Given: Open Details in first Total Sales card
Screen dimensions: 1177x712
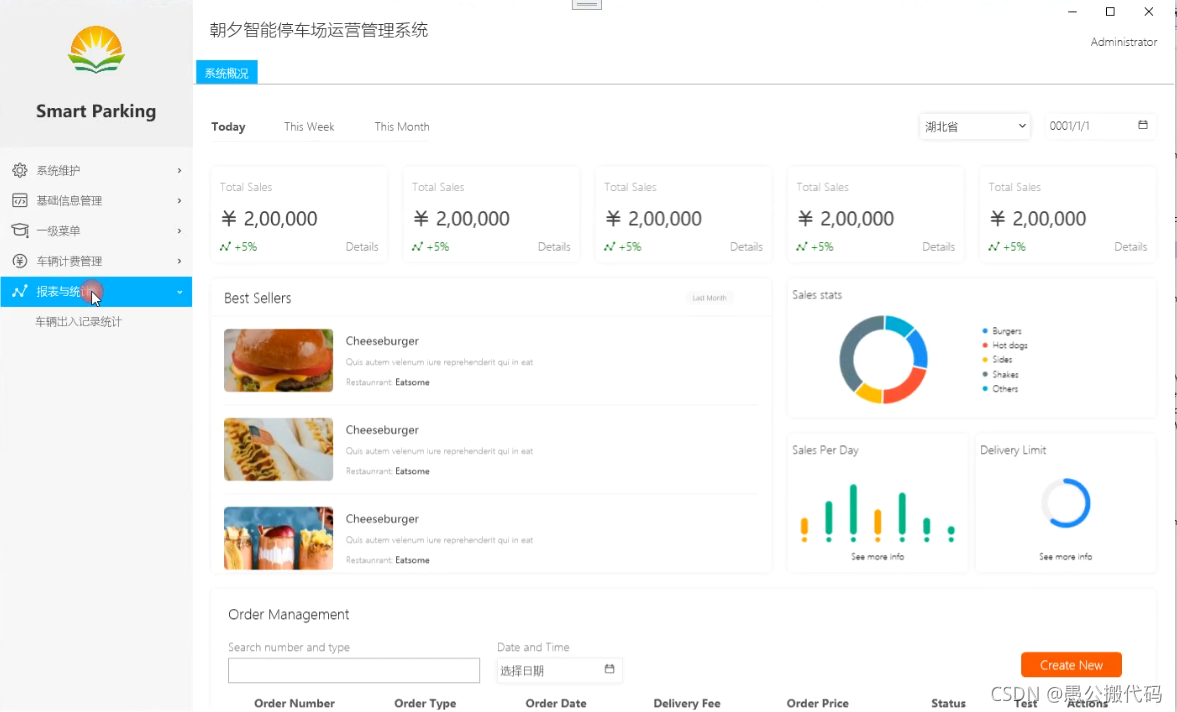Looking at the screenshot, I should (362, 247).
